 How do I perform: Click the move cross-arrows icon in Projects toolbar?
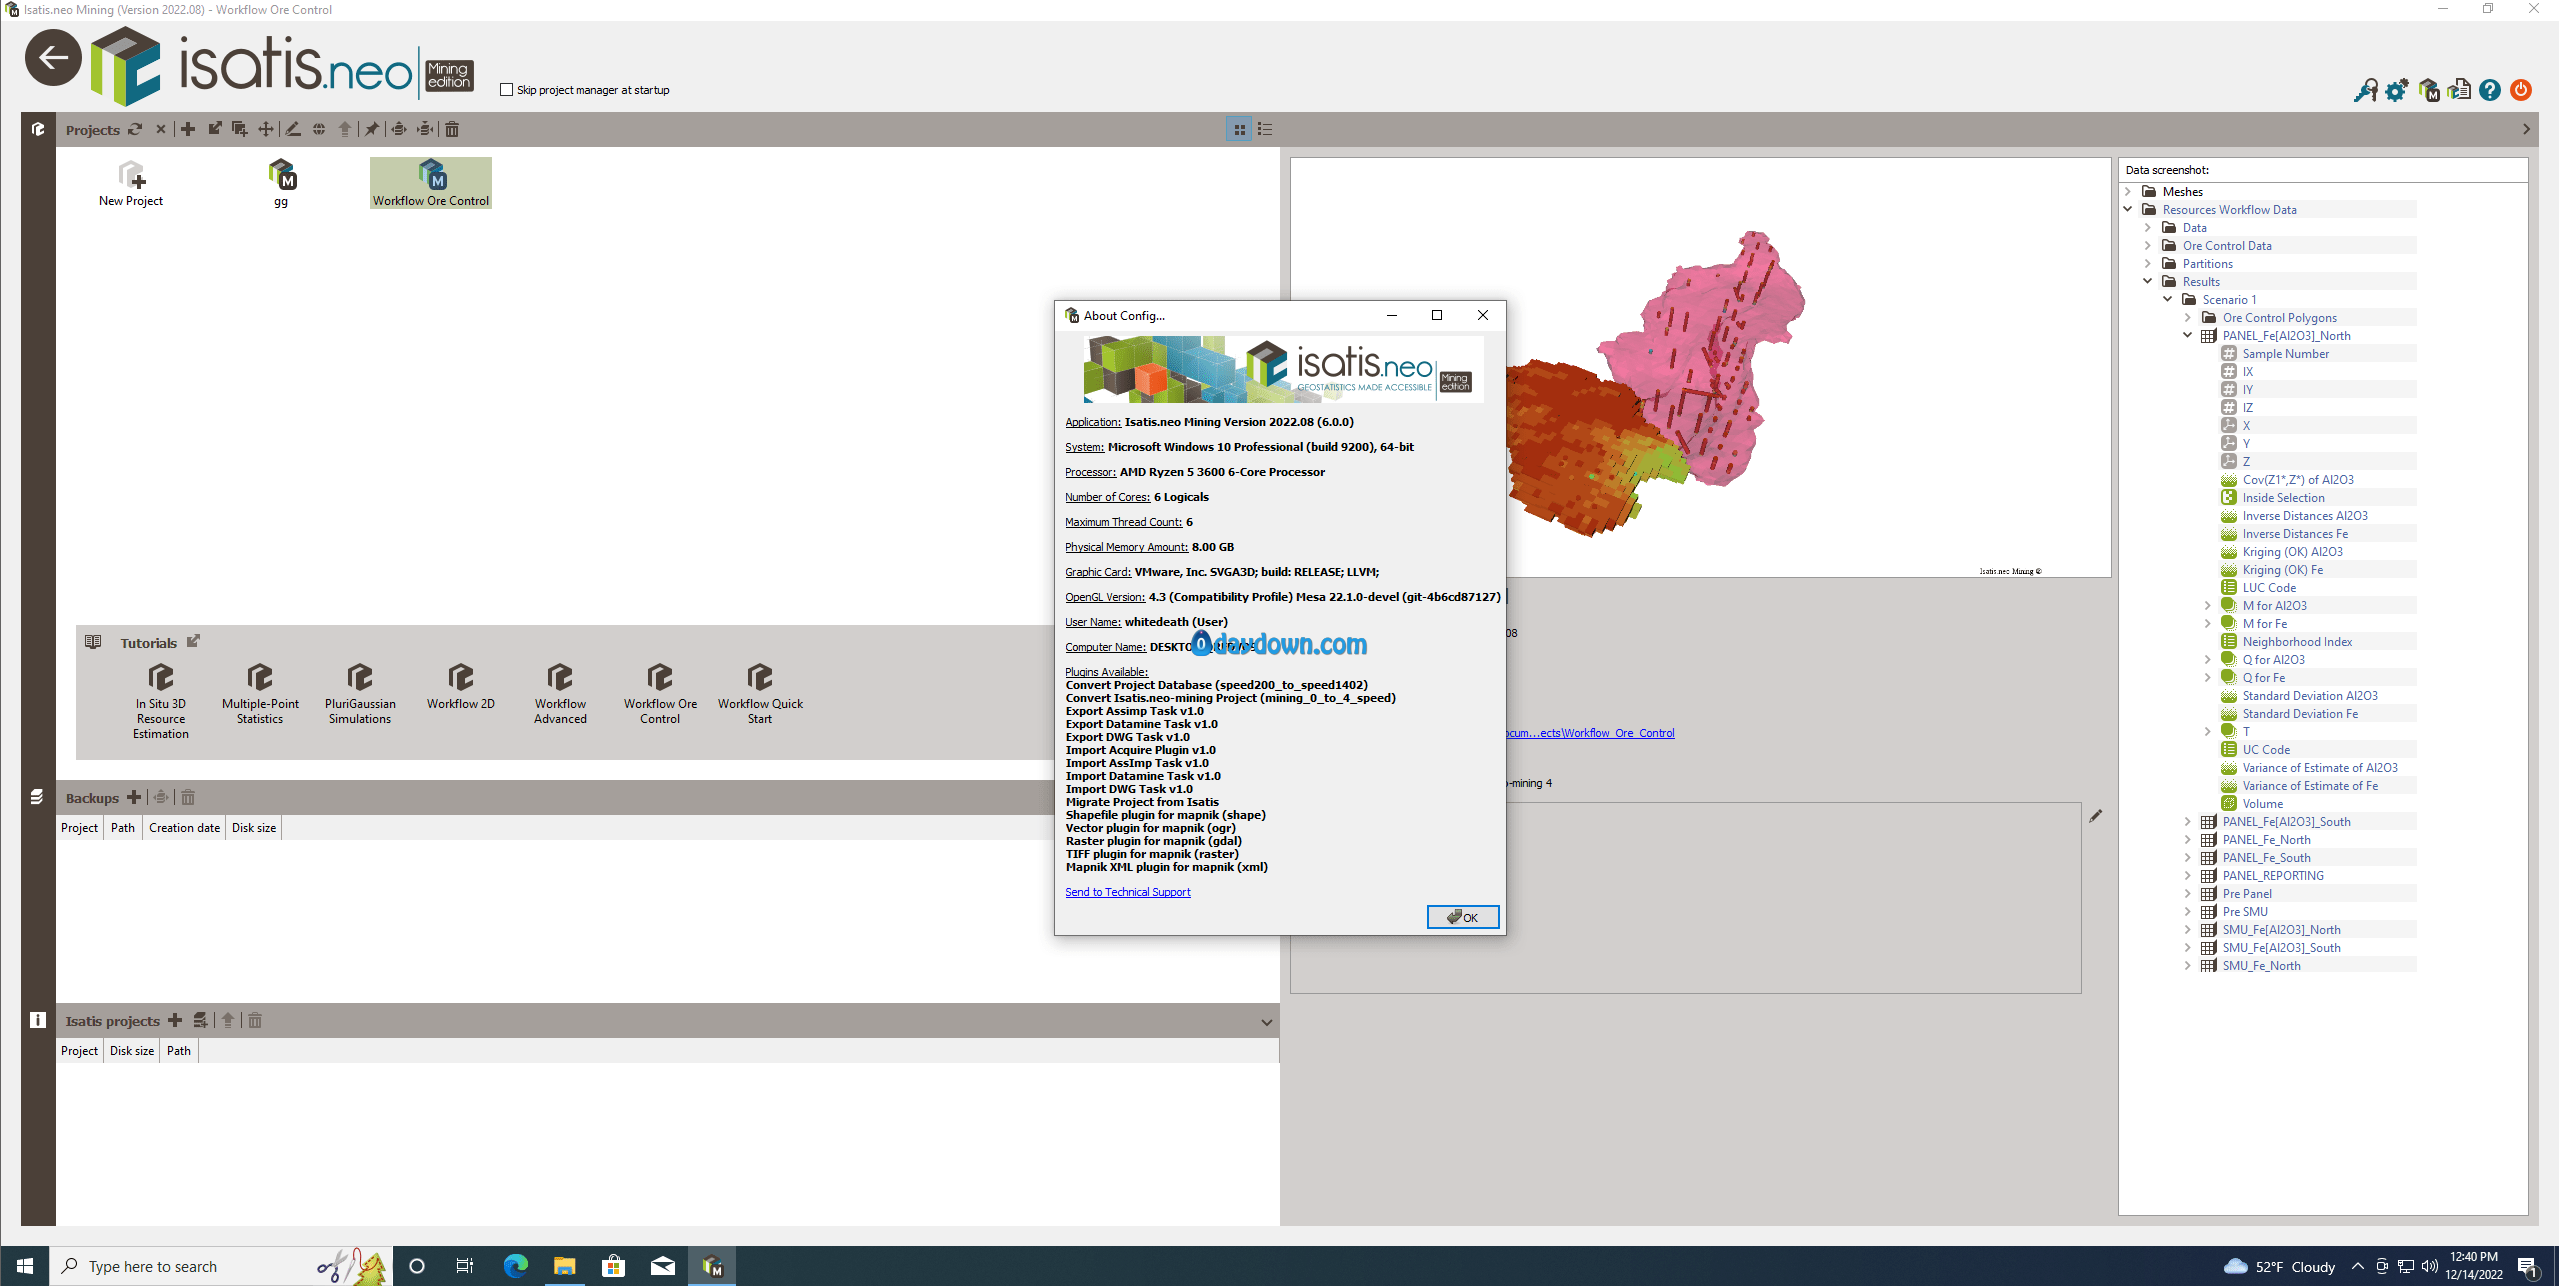(x=266, y=129)
